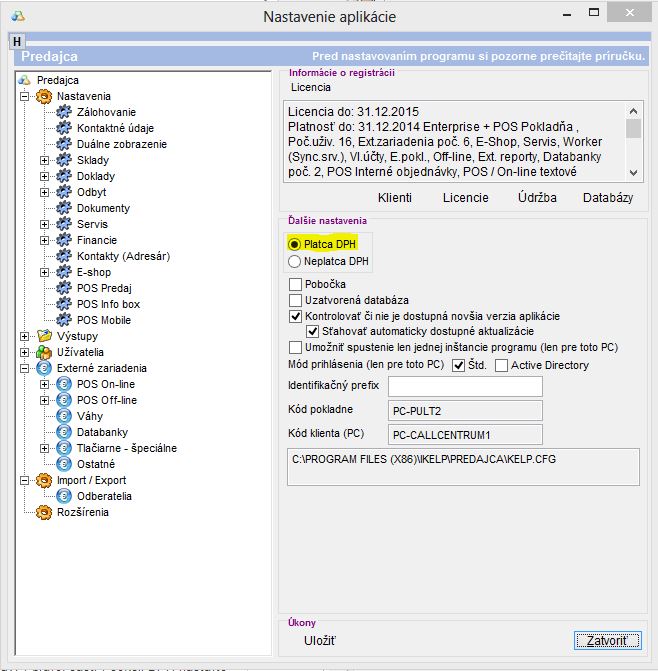The image size is (658, 671).
Task: Click the Užívatelia users icon
Action: (43, 352)
